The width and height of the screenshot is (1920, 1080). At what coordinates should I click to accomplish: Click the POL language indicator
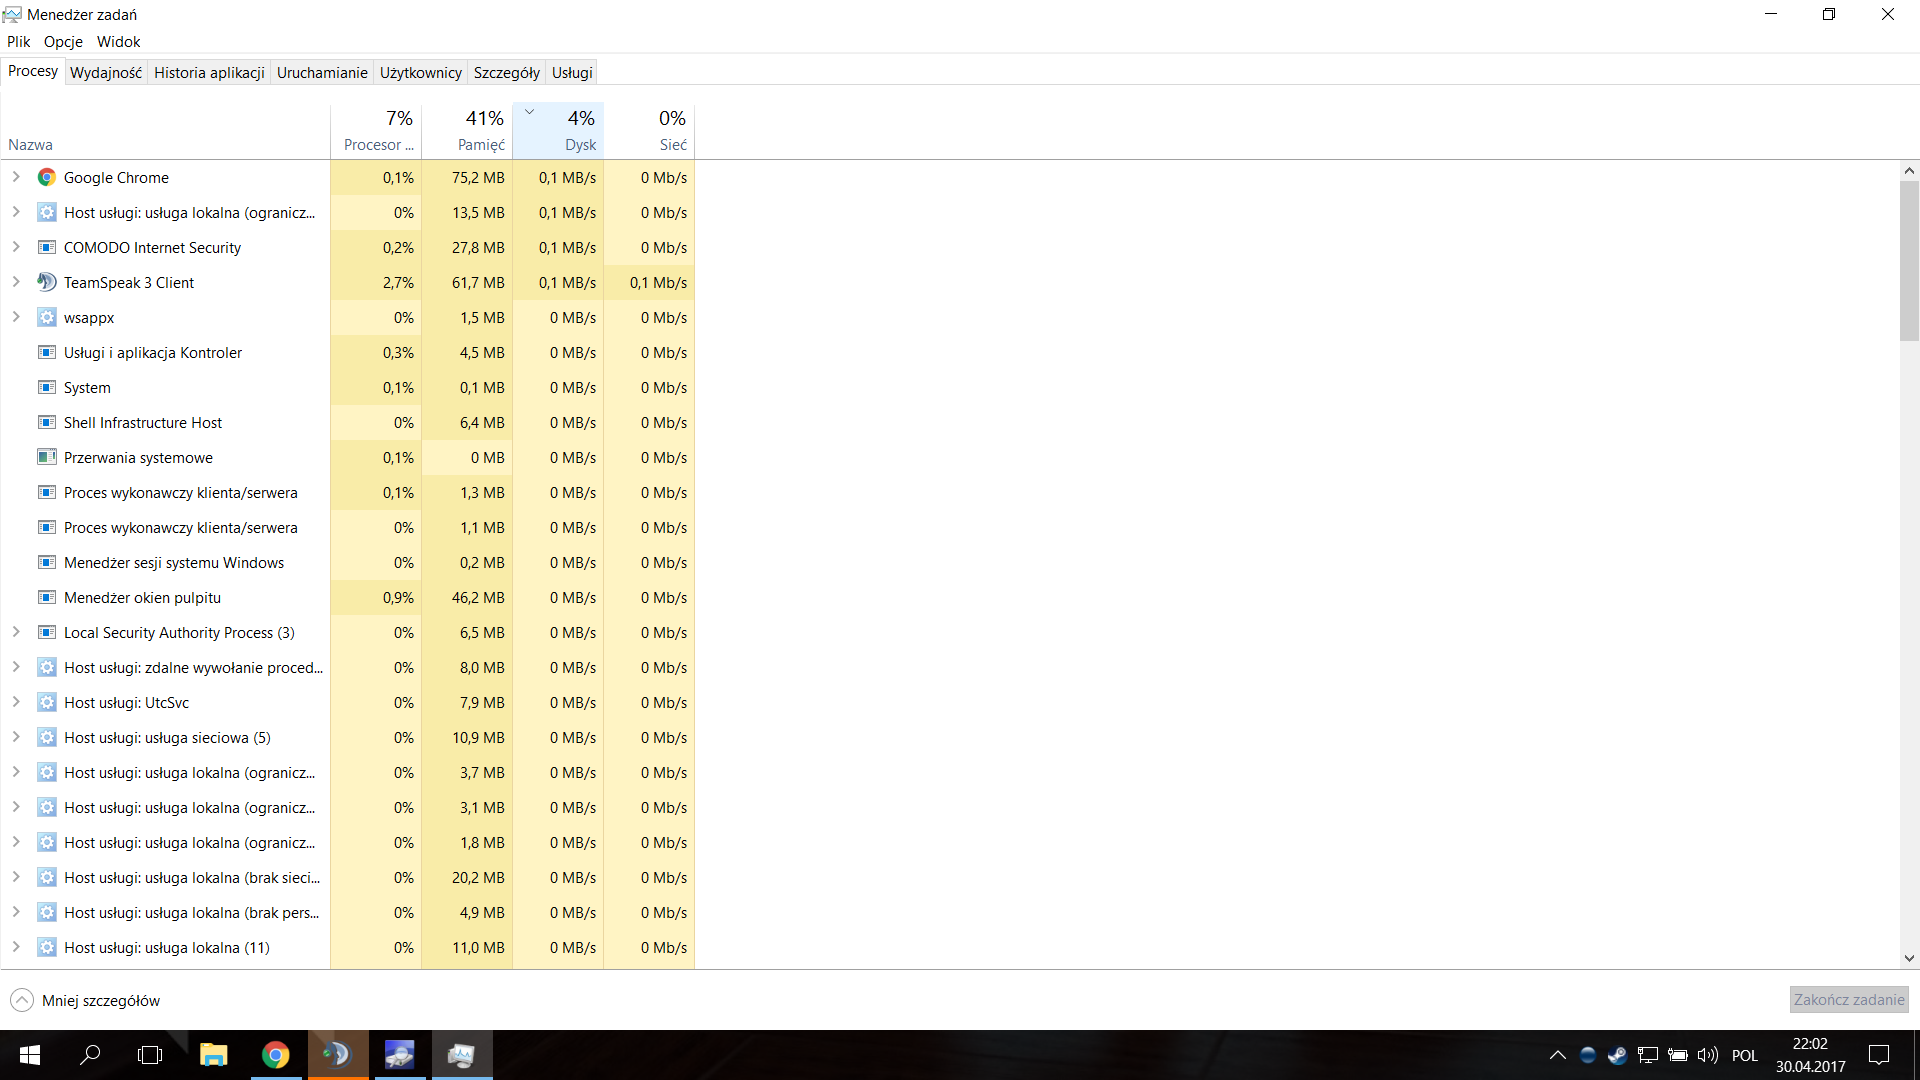pyautogui.click(x=1745, y=1055)
